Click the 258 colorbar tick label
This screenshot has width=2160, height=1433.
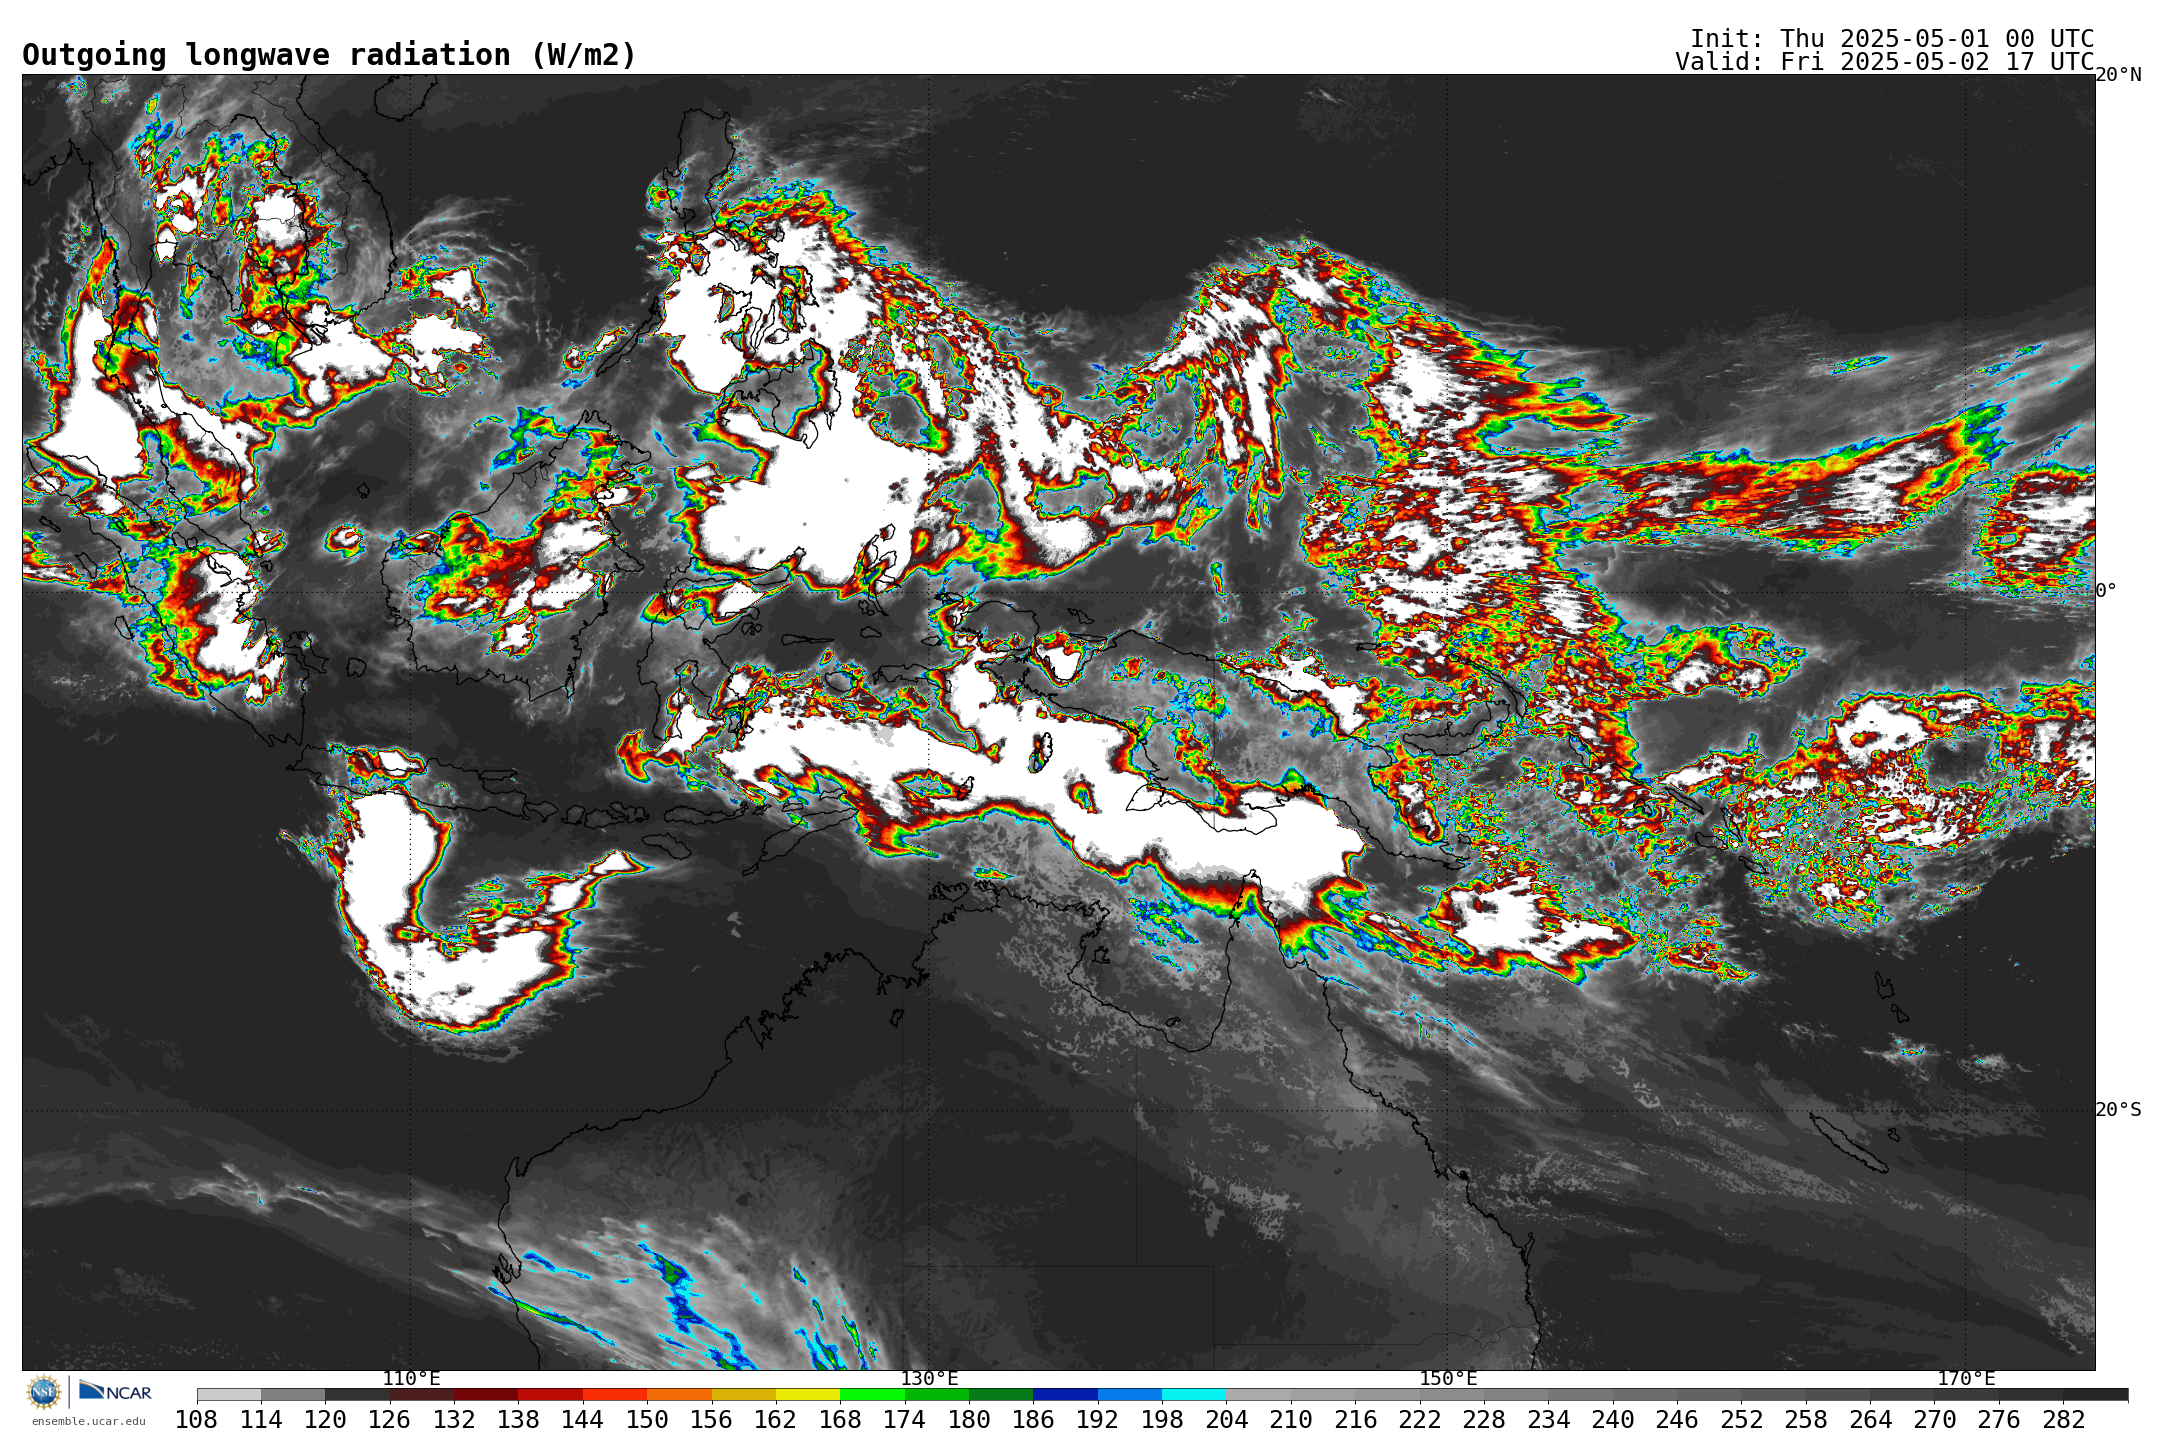[1805, 1420]
